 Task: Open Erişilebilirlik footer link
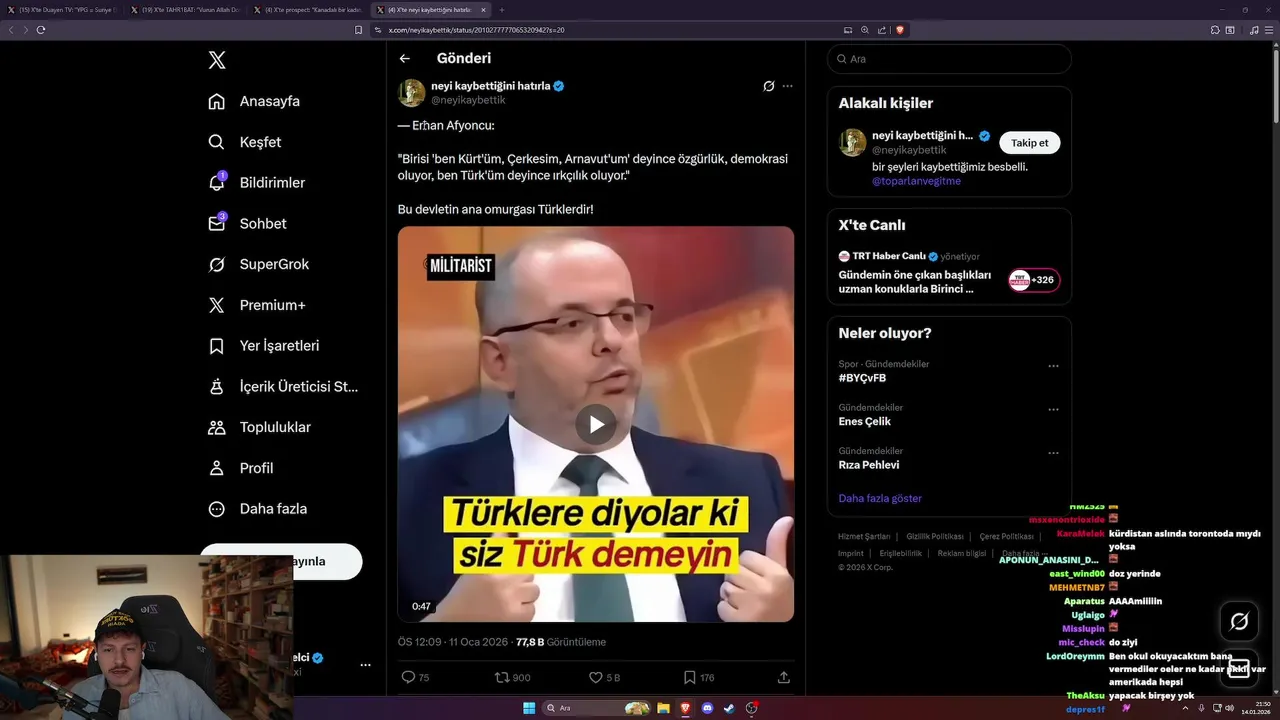click(901, 553)
